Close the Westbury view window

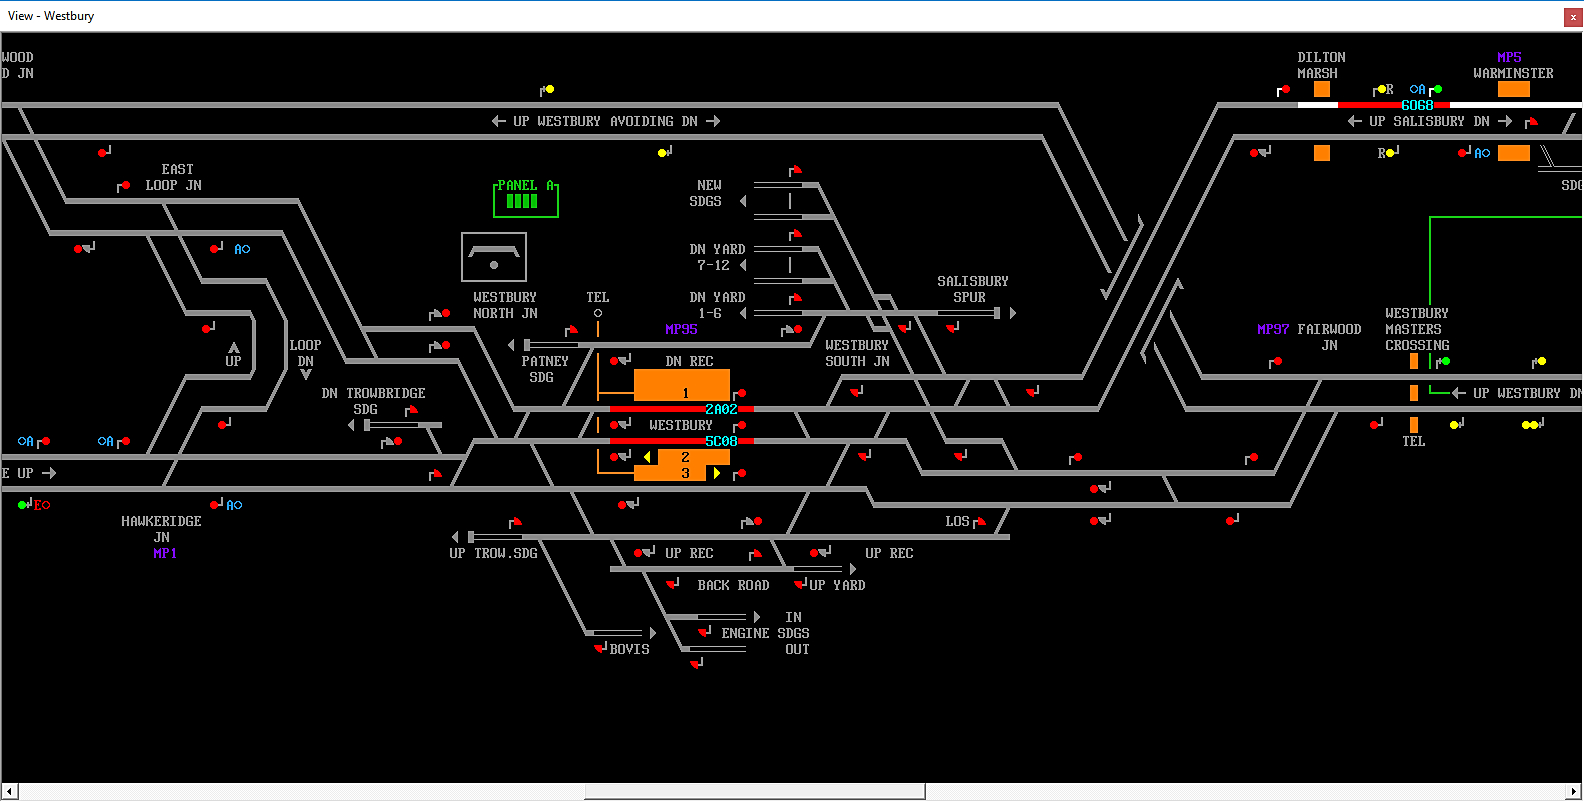tap(1572, 16)
